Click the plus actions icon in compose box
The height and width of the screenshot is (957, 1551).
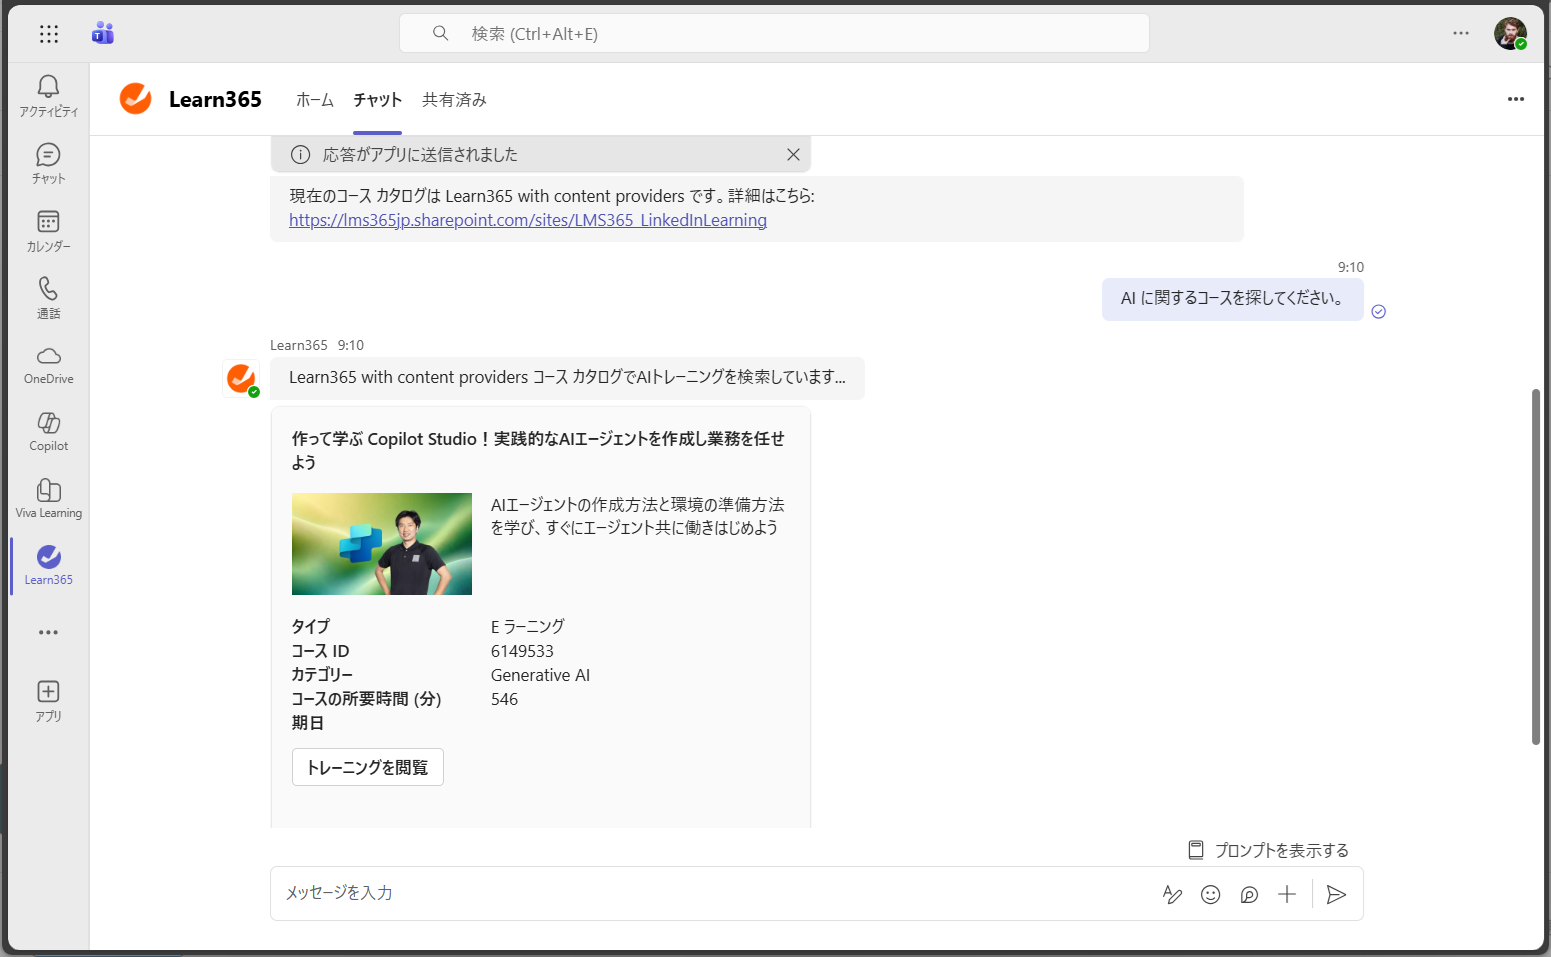[x=1287, y=894]
